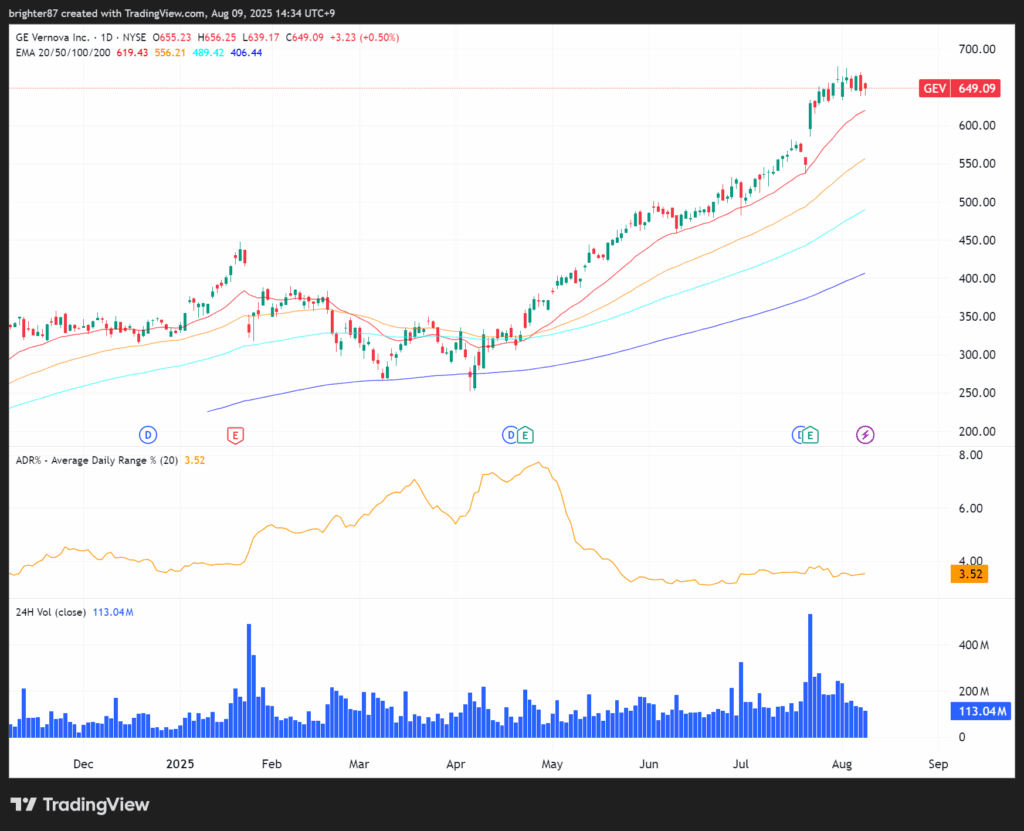The width and height of the screenshot is (1024, 831).
Task: Click the 400.00 price axis label
Action: tap(977, 278)
